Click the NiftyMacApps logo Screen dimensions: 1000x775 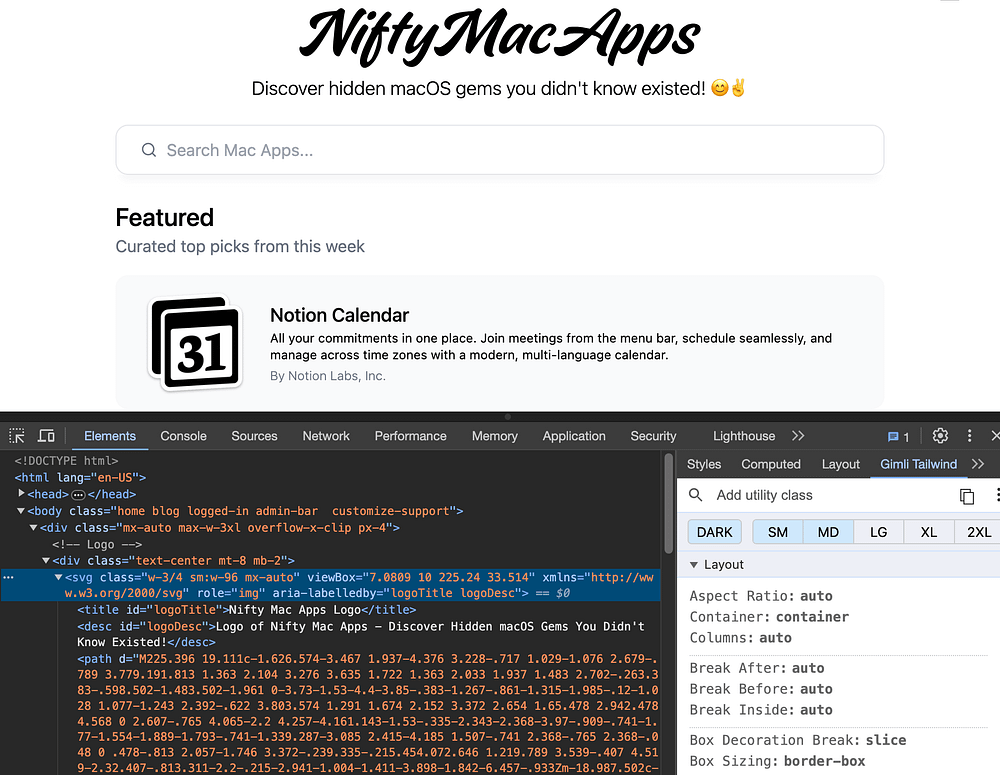click(x=500, y=36)
